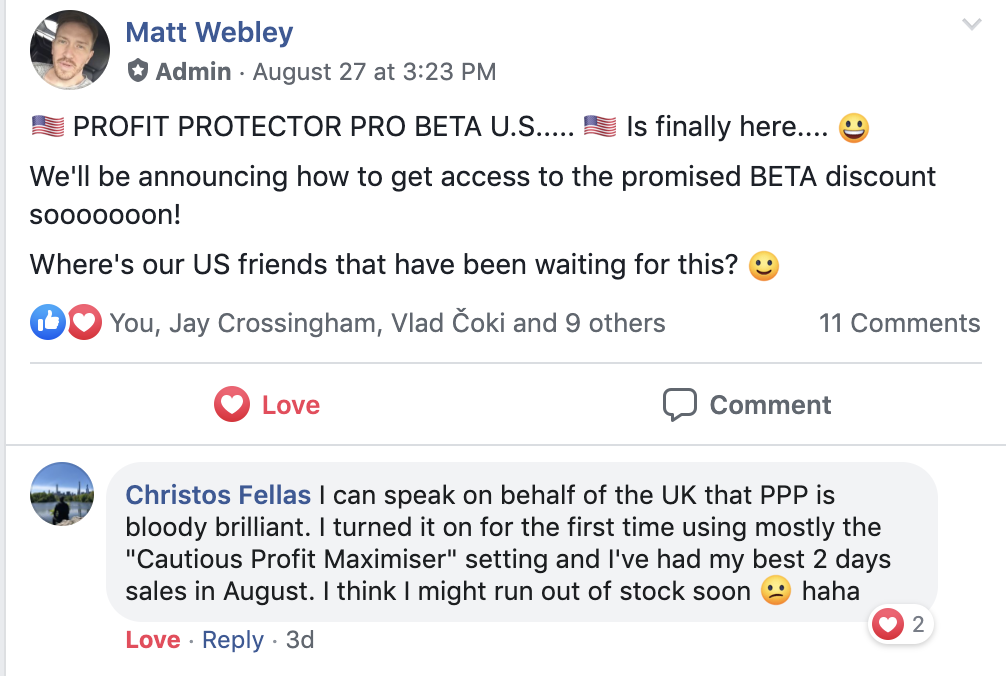Reply to Christos Fellas's comment
This screenshot has height=676, width=1006.
(x=232, y=640)
